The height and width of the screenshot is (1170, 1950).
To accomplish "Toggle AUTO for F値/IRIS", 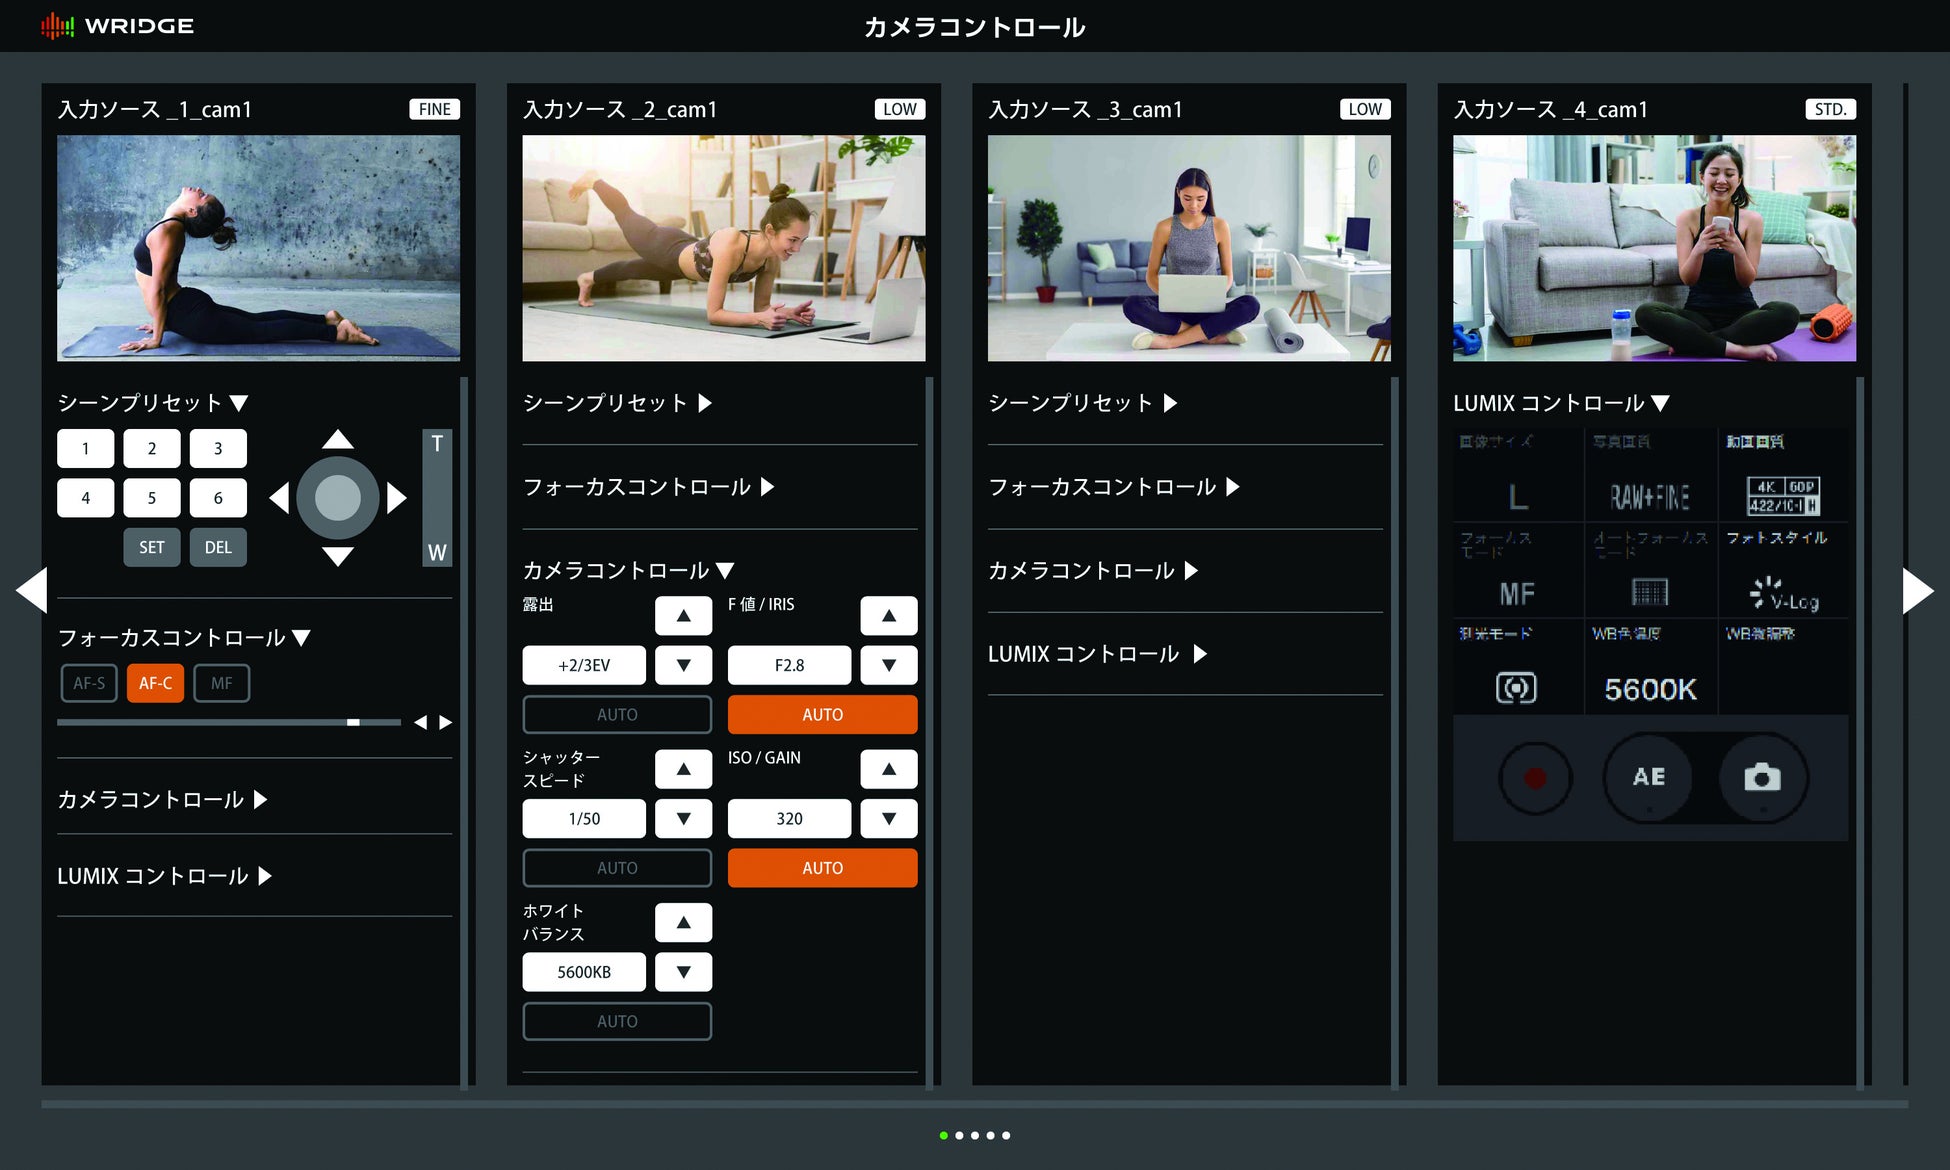I will coord(821,714).
